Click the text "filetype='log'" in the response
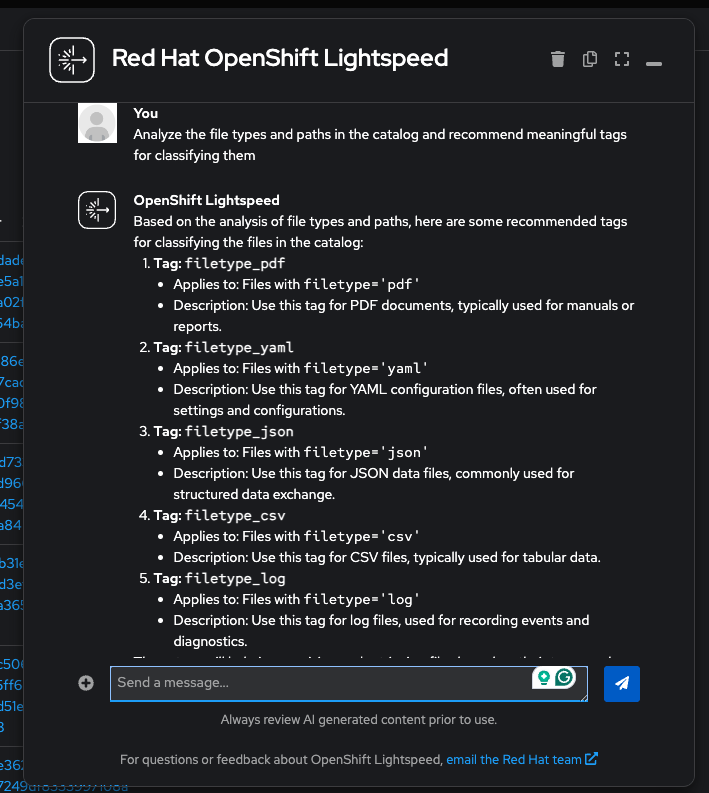 coord(361,599)
